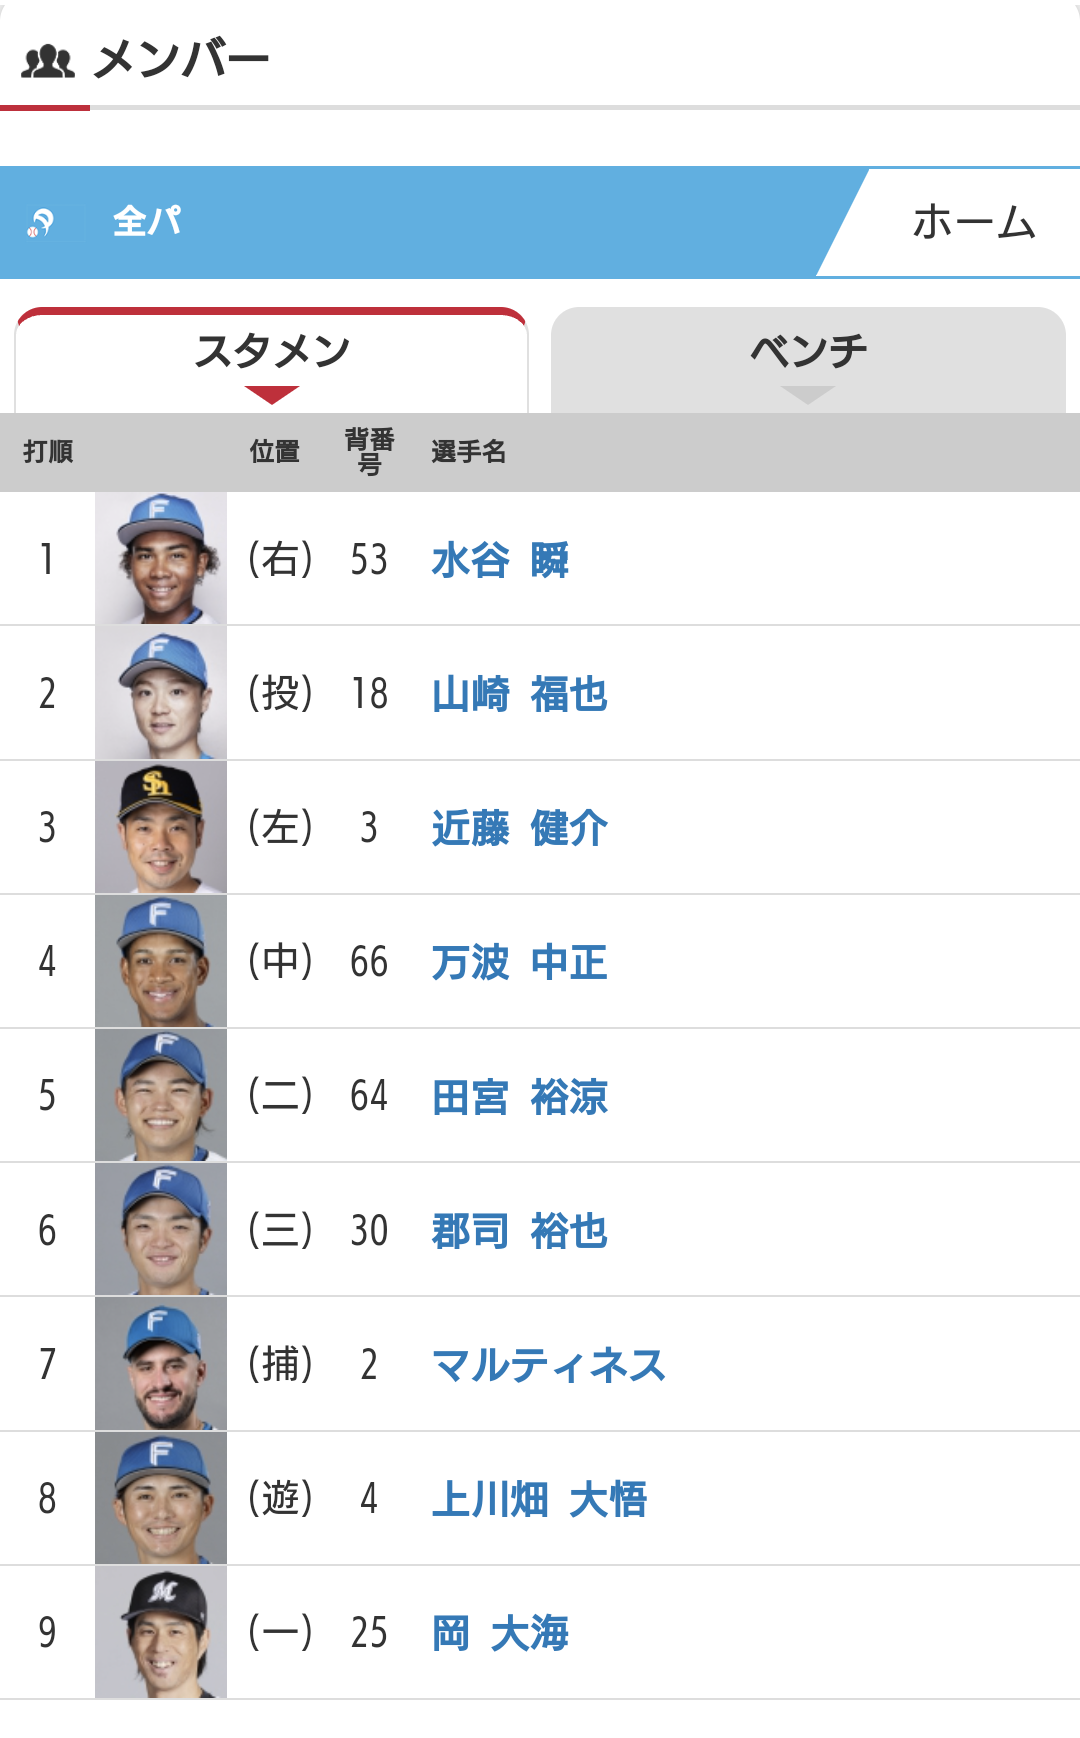1080x1738 pixels.
Task: Click the Pacific League logo icon
Action: click(40, 222)
